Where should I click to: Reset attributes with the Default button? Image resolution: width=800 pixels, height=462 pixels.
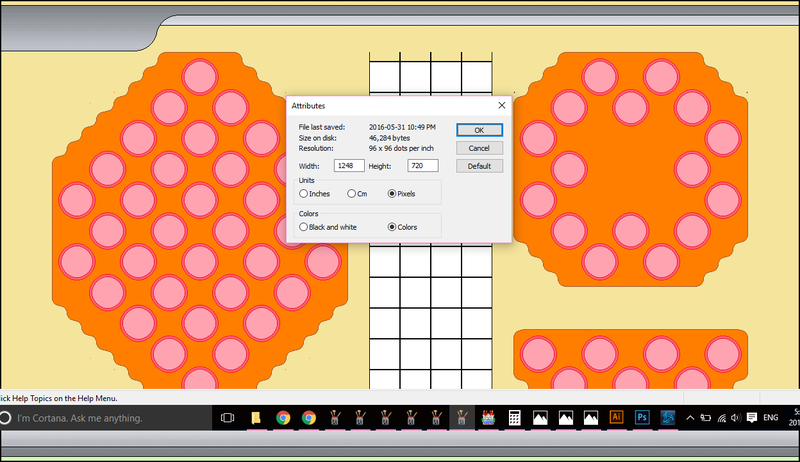479,166
